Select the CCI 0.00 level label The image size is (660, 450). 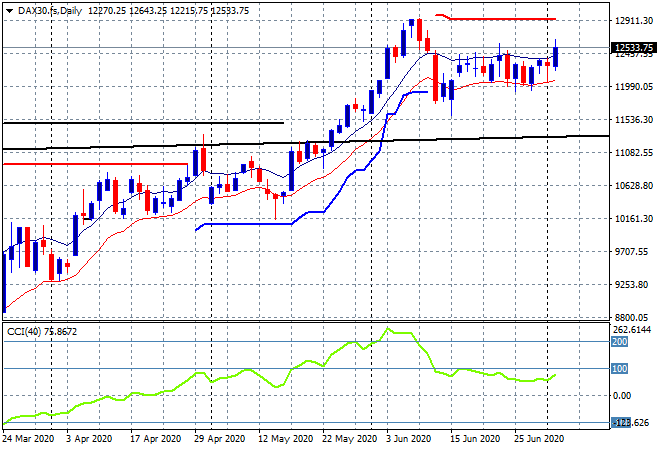[x=622, y=395]
